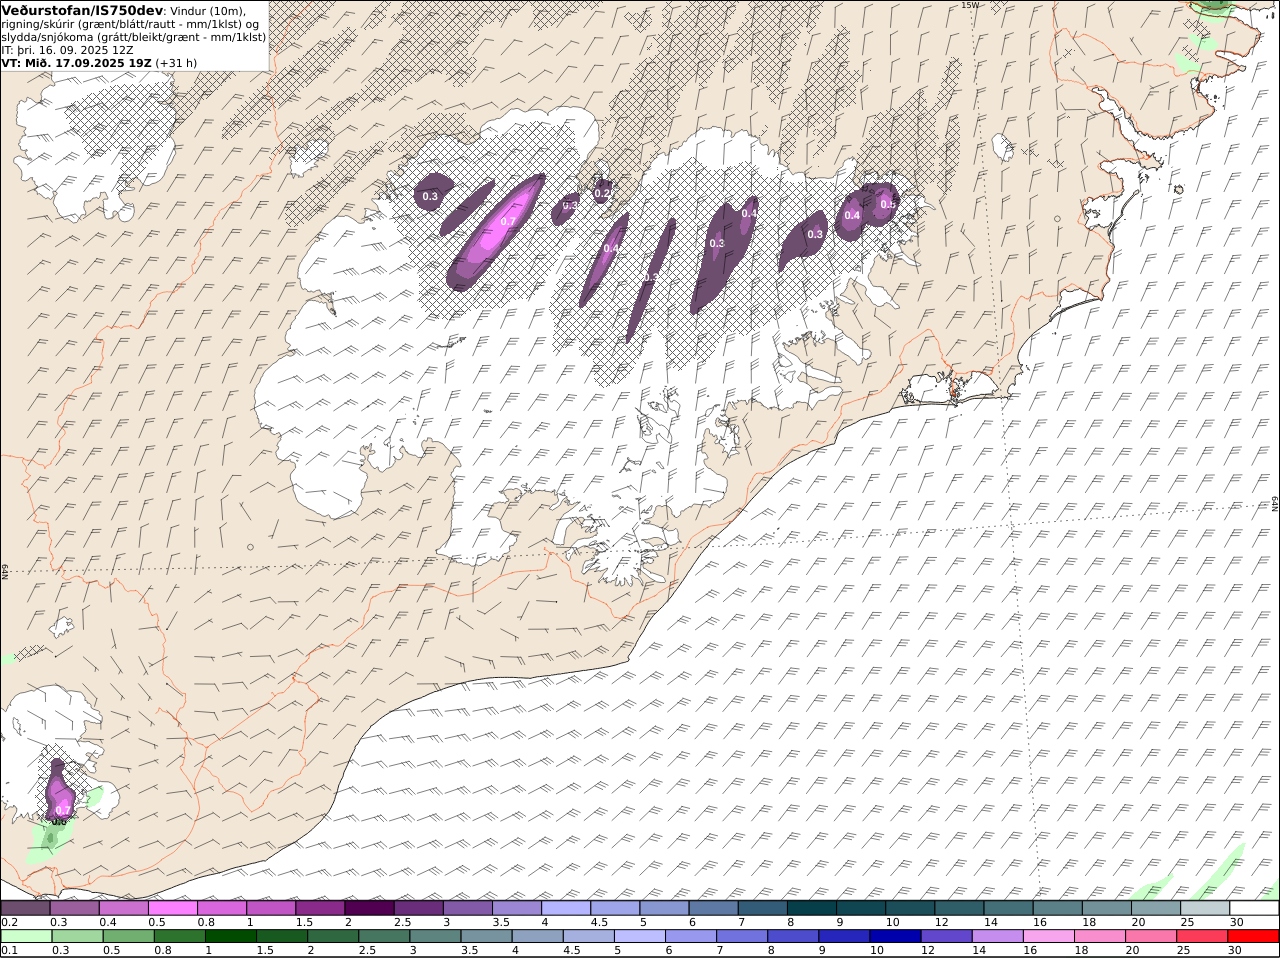Viewport: 1280px width, 958px height.
Task: Click the rain-scale swatch labelled 2.5
Action: click(384, 937)
